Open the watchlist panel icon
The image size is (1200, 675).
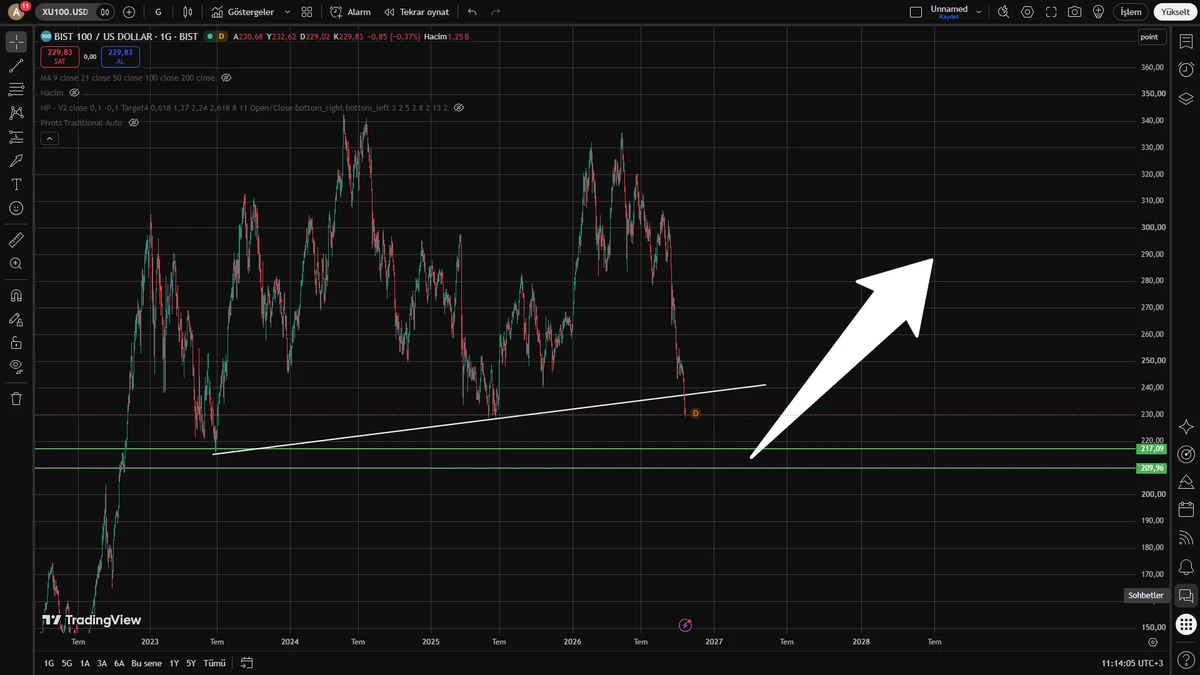pyautogui.click(x=1186, y=41)
